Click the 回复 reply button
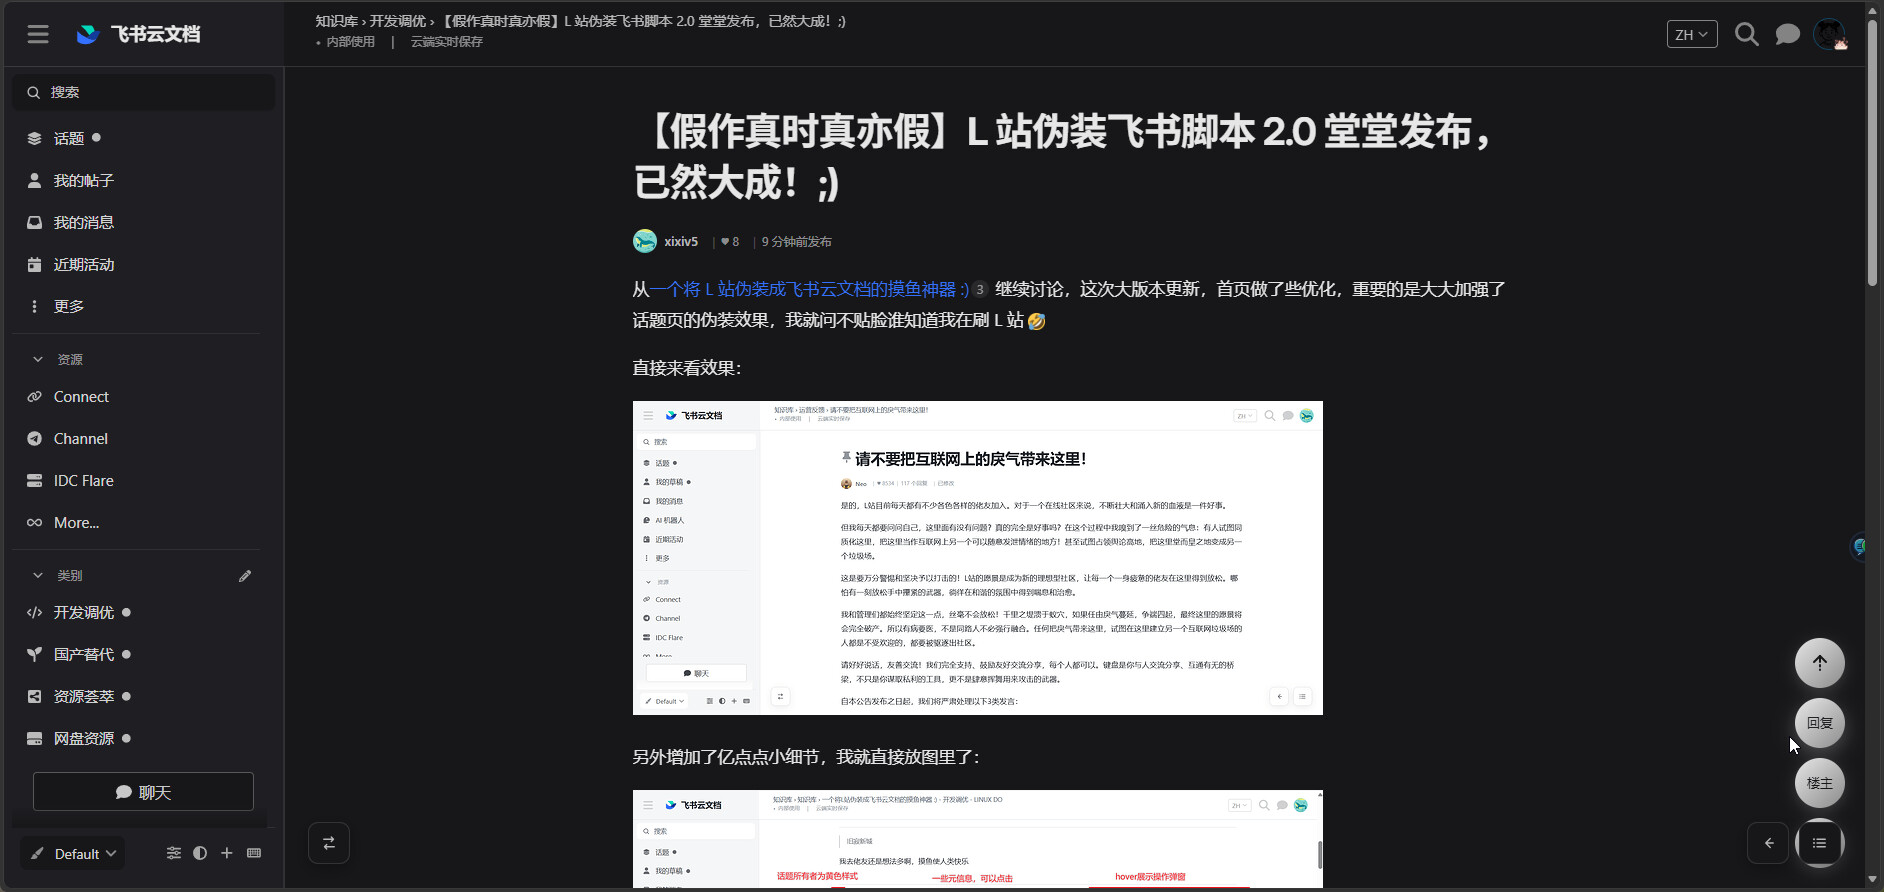 tap(1820, 723)
